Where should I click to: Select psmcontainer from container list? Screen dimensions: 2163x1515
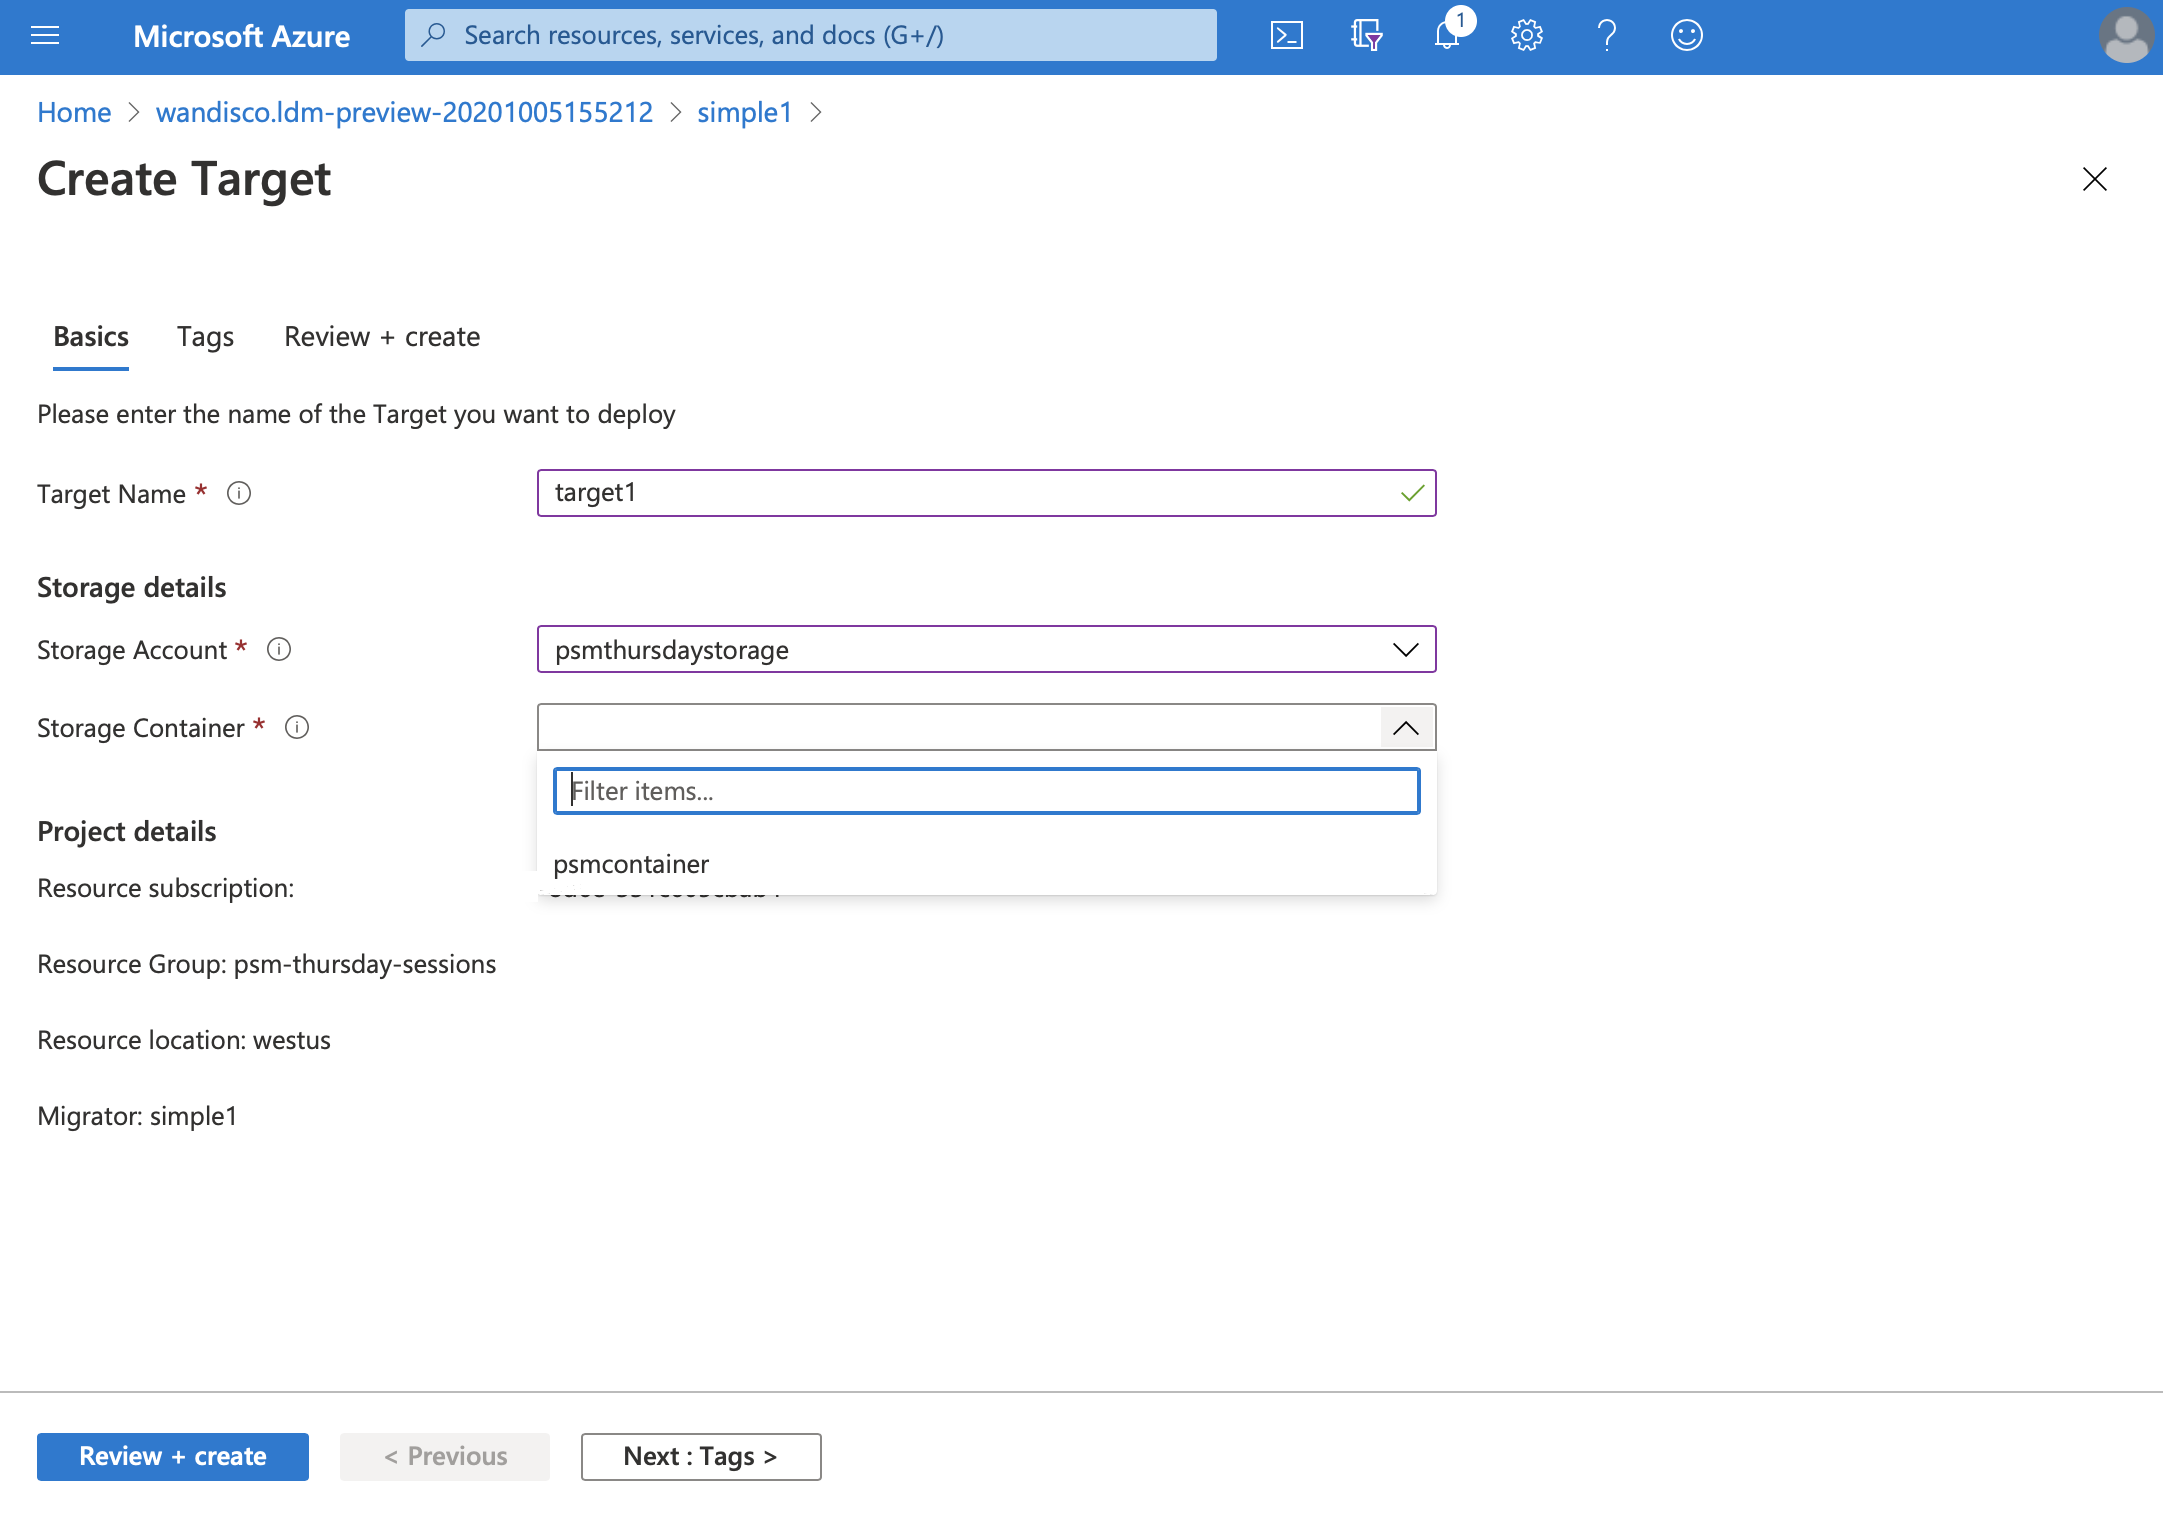point(633,863)
